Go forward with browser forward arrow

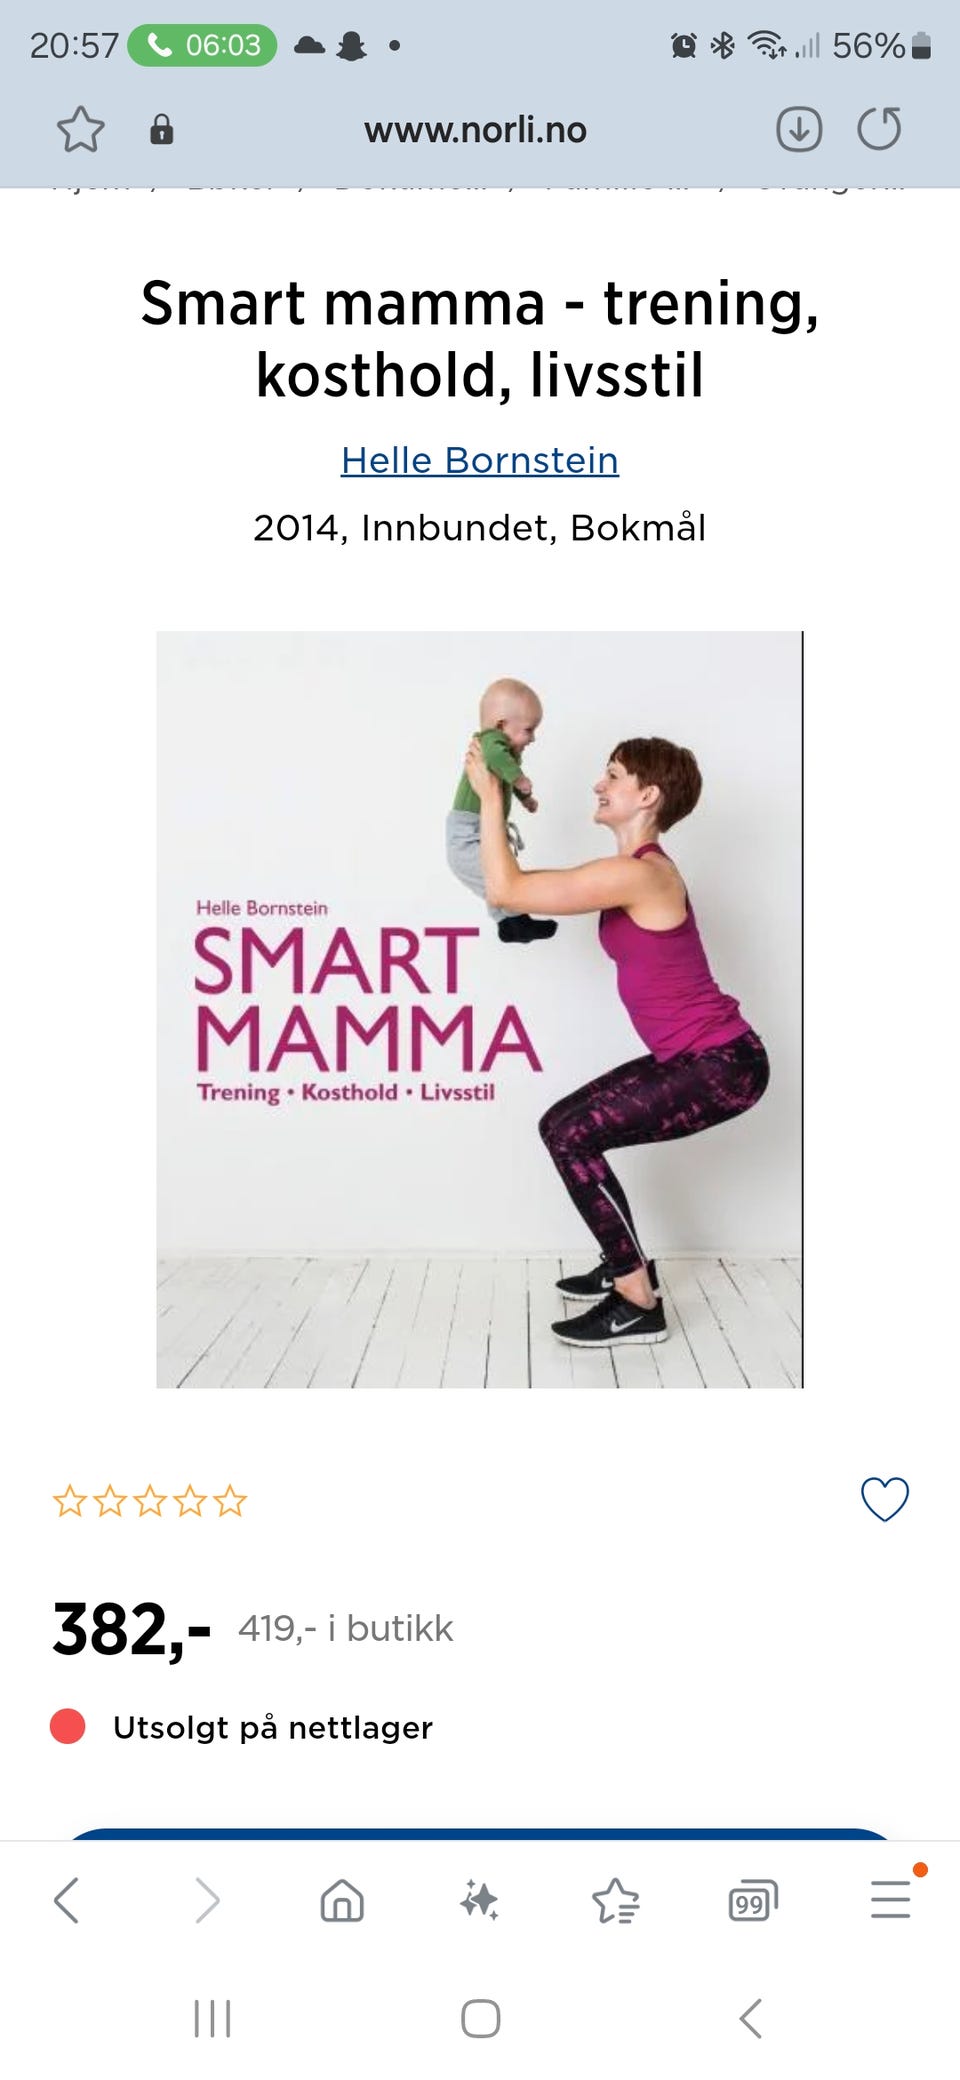tap(206, 1900)
